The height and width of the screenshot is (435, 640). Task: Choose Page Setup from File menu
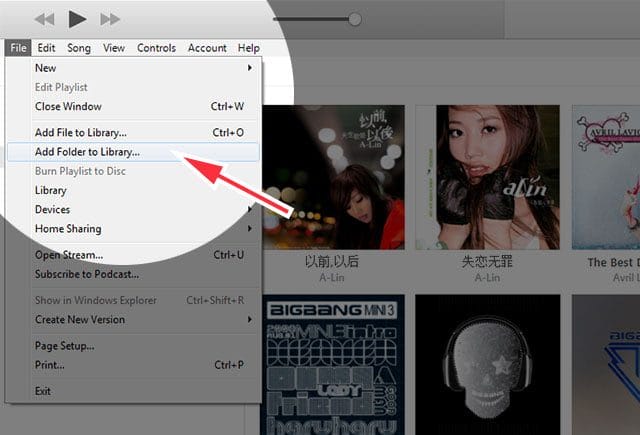pyautogui.click(x=133, y=346)
